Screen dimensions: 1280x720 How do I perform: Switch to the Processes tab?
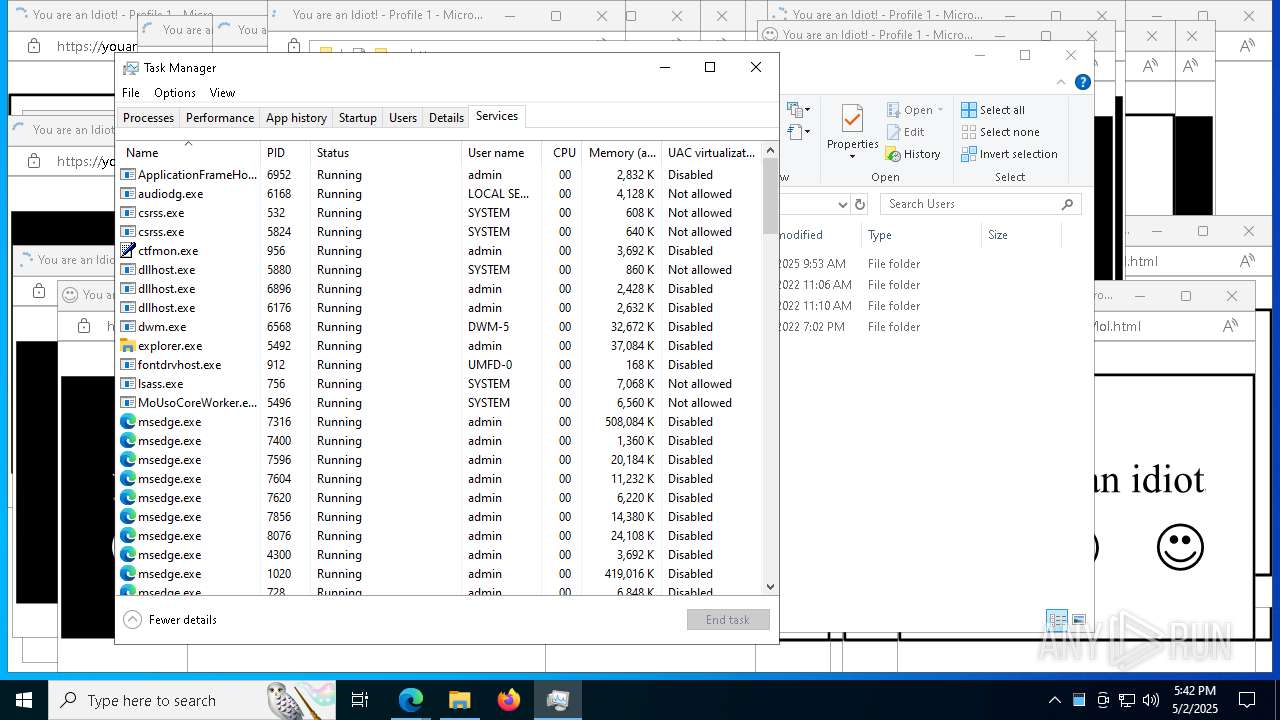point(148,118)
